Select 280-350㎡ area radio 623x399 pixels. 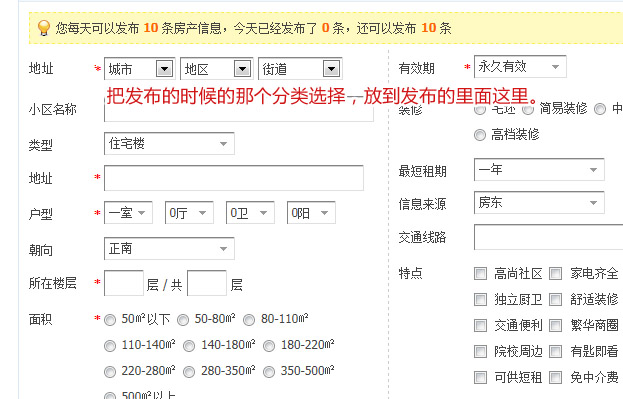pyautogui.click(x=189, y=372)
